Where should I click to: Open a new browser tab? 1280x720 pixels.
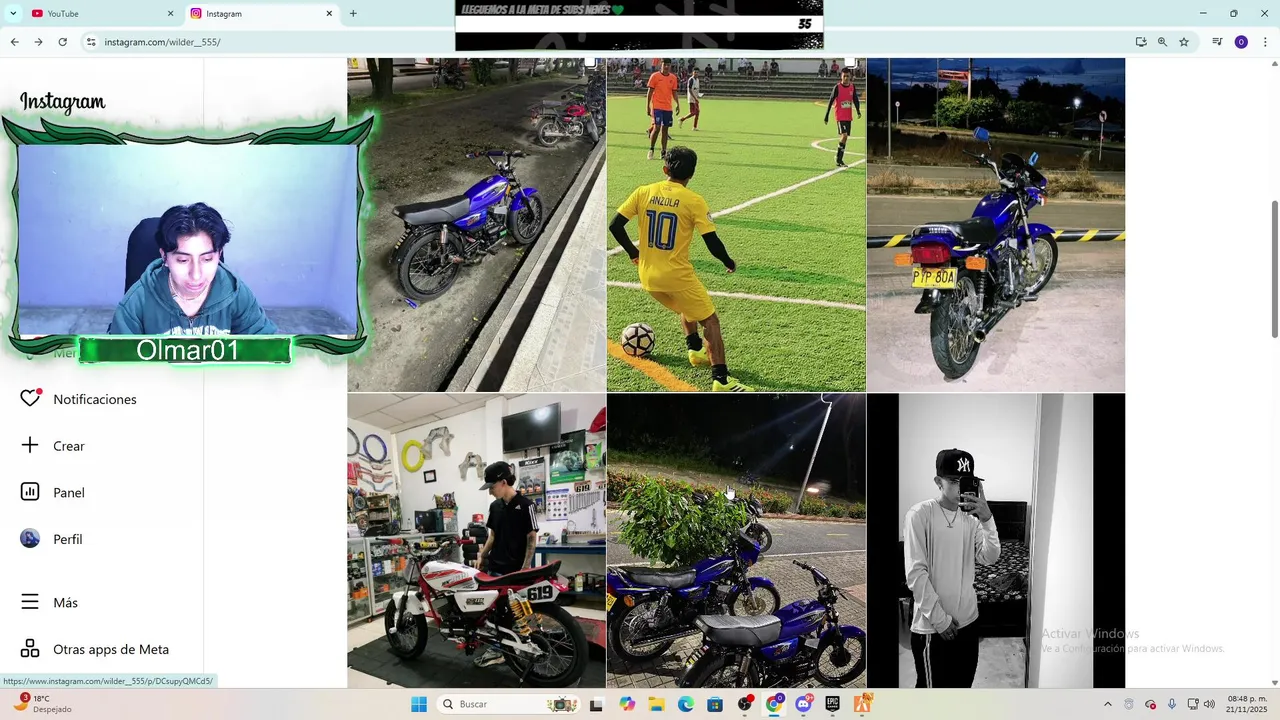pyautogui.click(x=353, y=14)
